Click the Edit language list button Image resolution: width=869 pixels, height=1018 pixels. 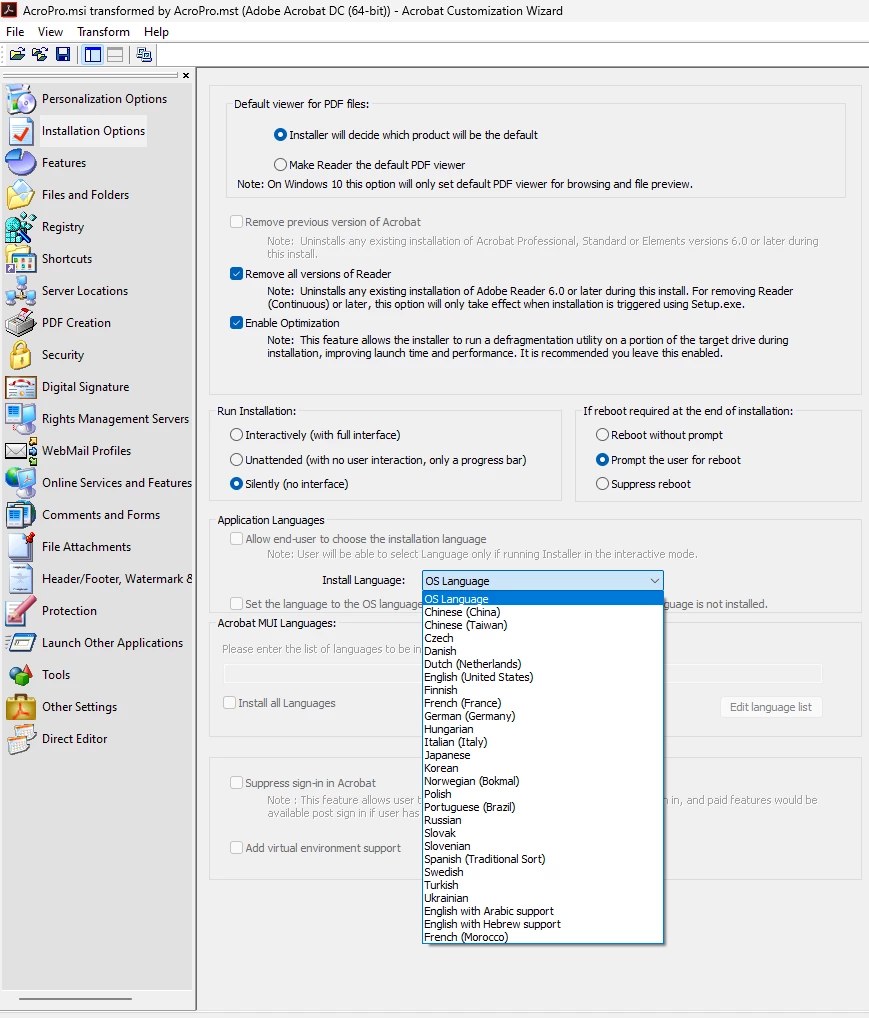[771, 707]
